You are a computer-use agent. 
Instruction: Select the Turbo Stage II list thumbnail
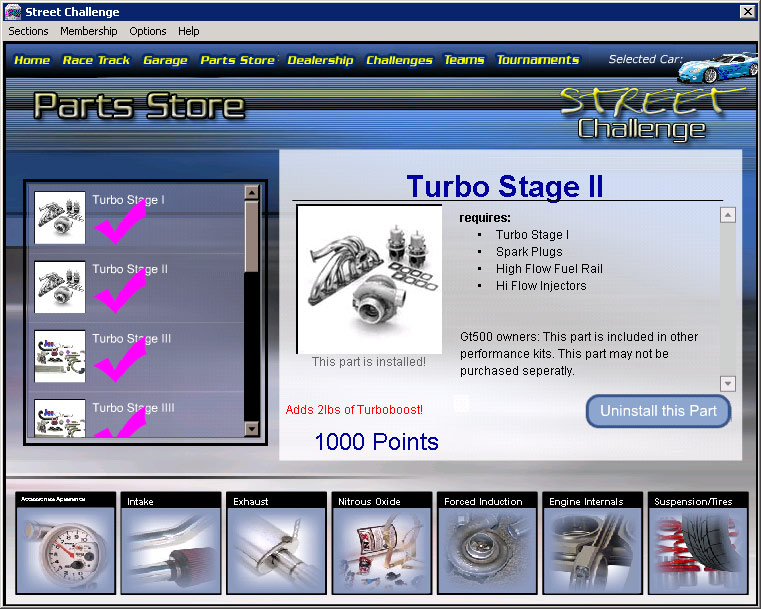click(x=60, y=287)
